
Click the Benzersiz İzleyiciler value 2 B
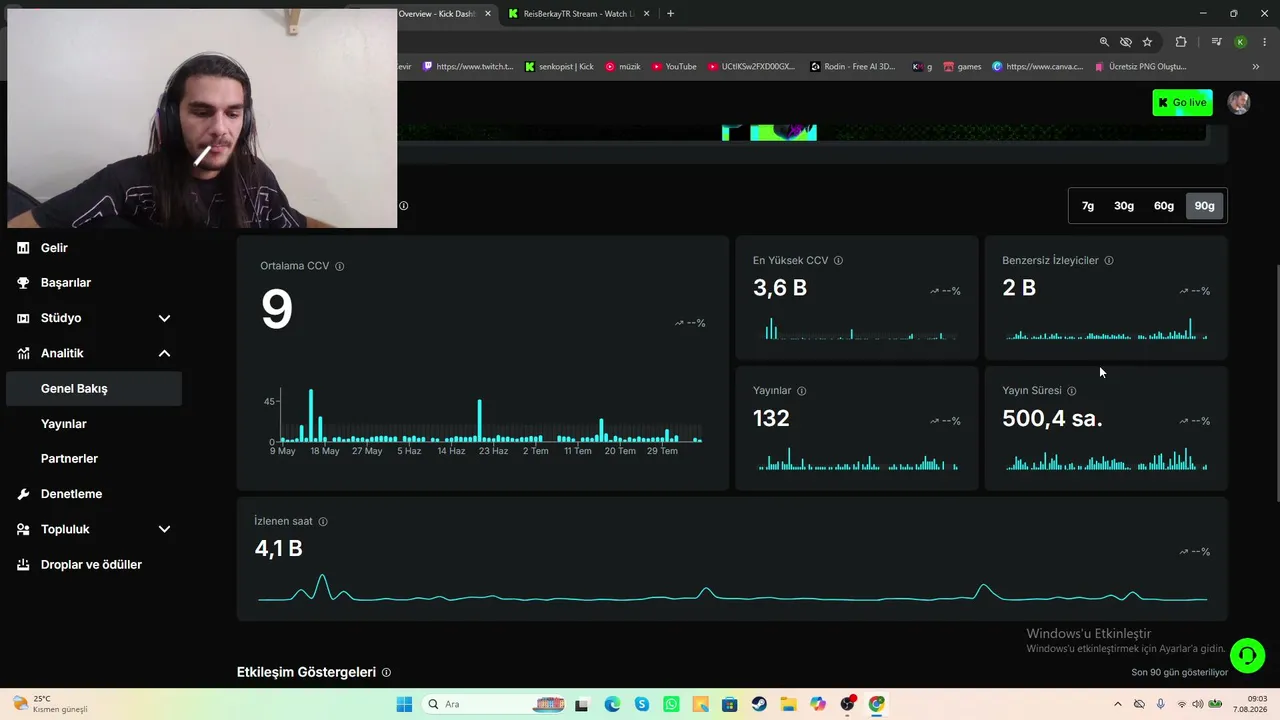pos(1019,288)
